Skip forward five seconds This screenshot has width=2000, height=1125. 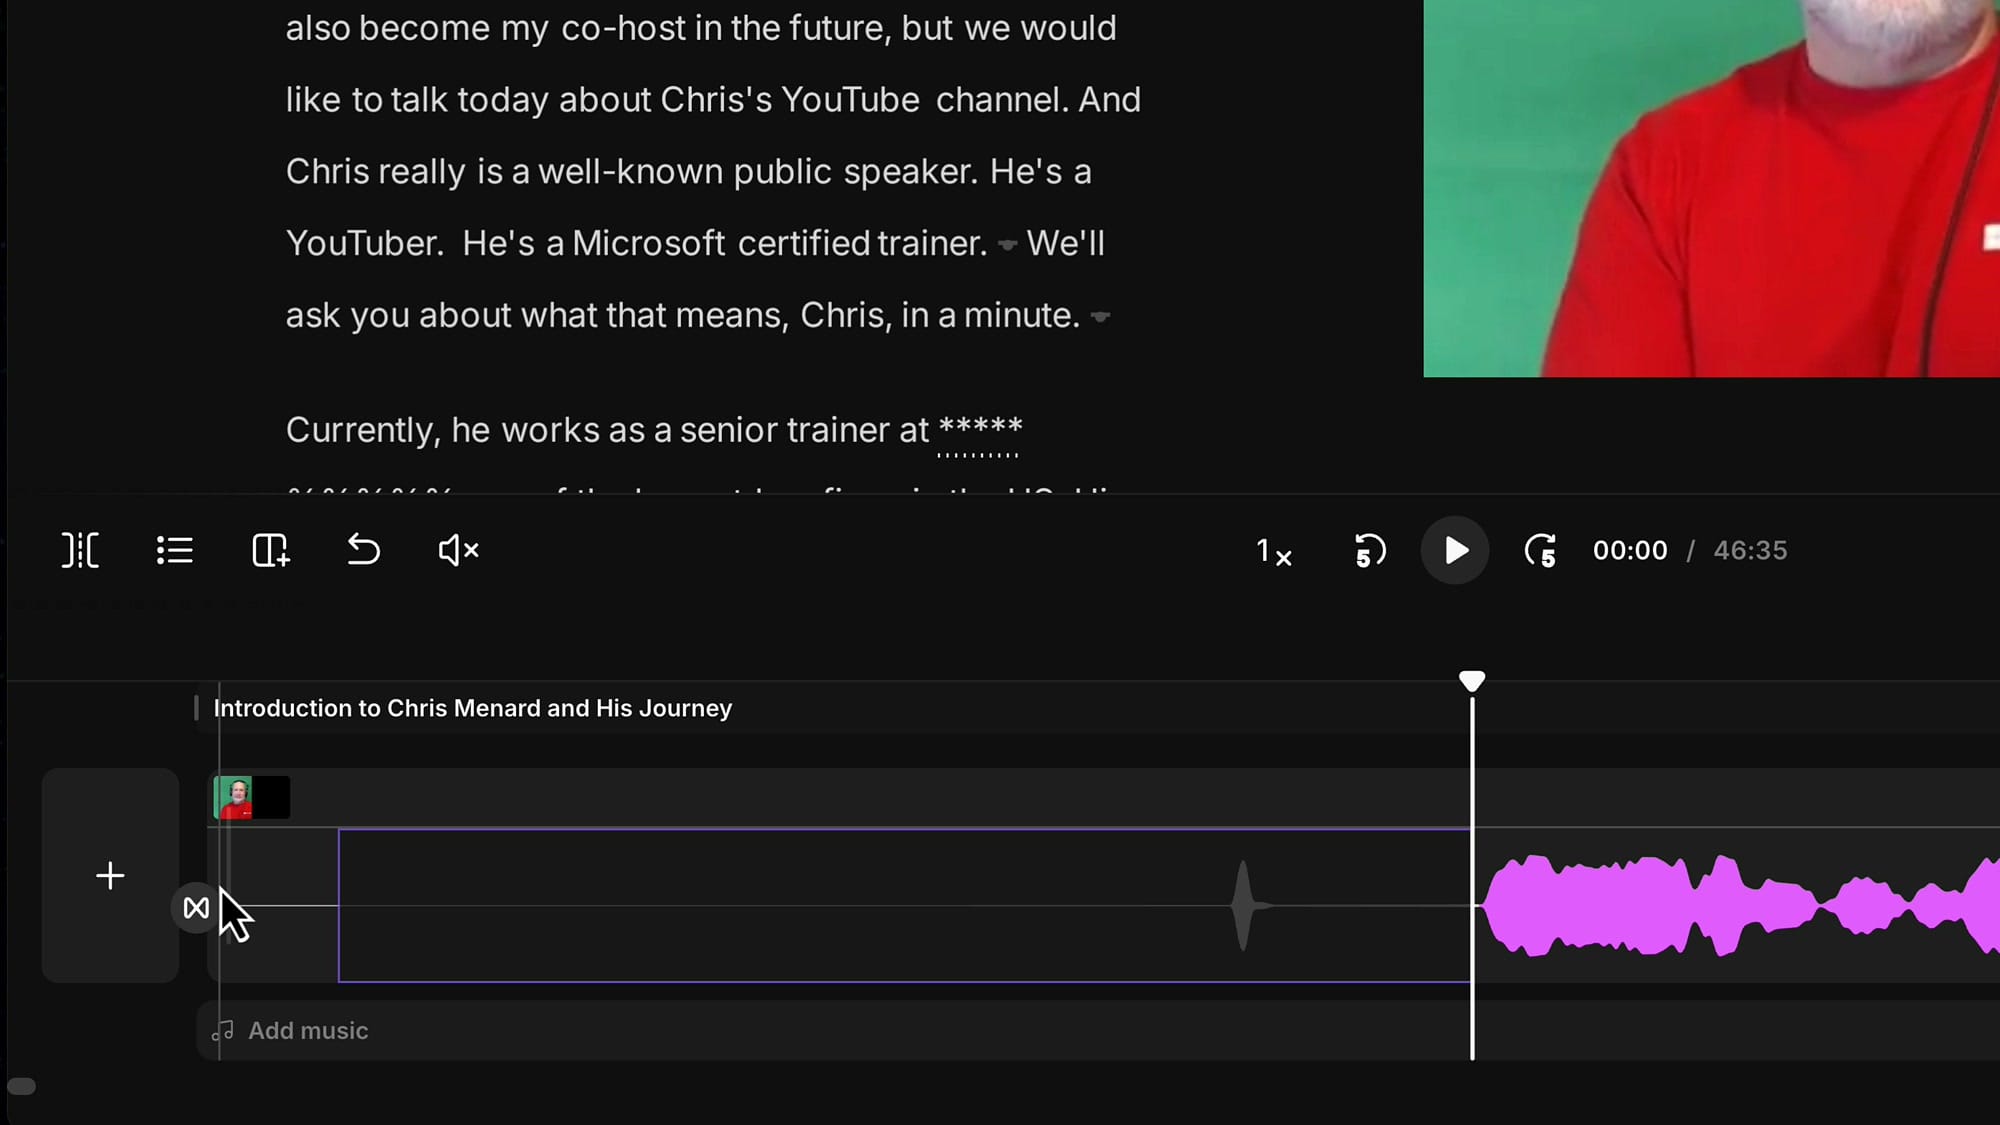coord(1540,551)
